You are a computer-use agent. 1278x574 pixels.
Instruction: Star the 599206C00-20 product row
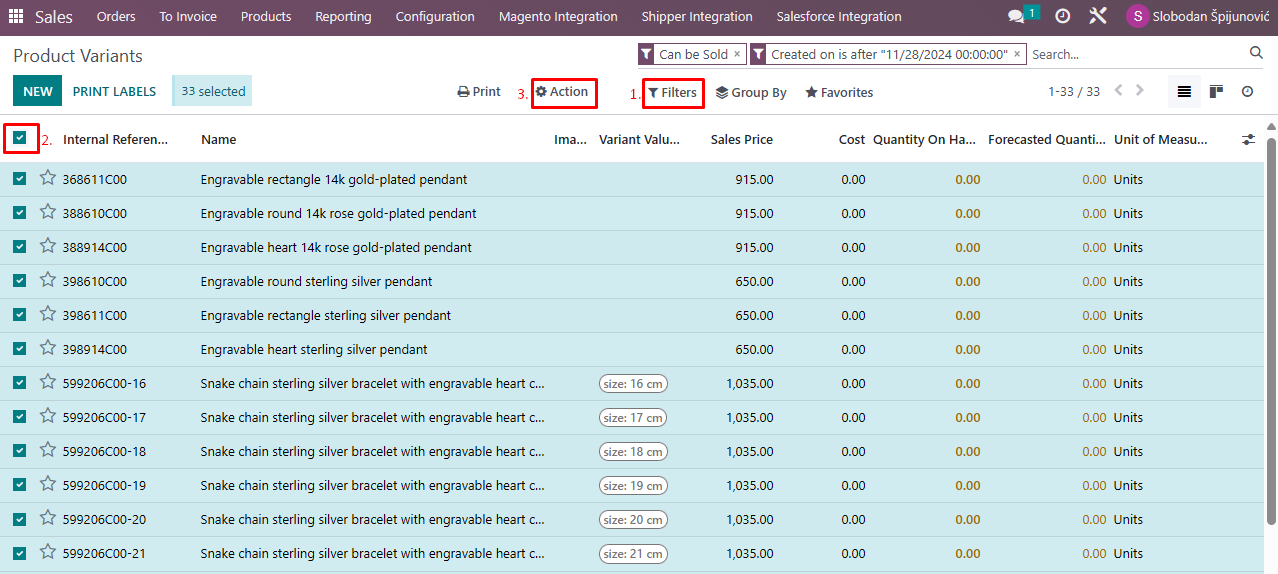click(47, 518)
